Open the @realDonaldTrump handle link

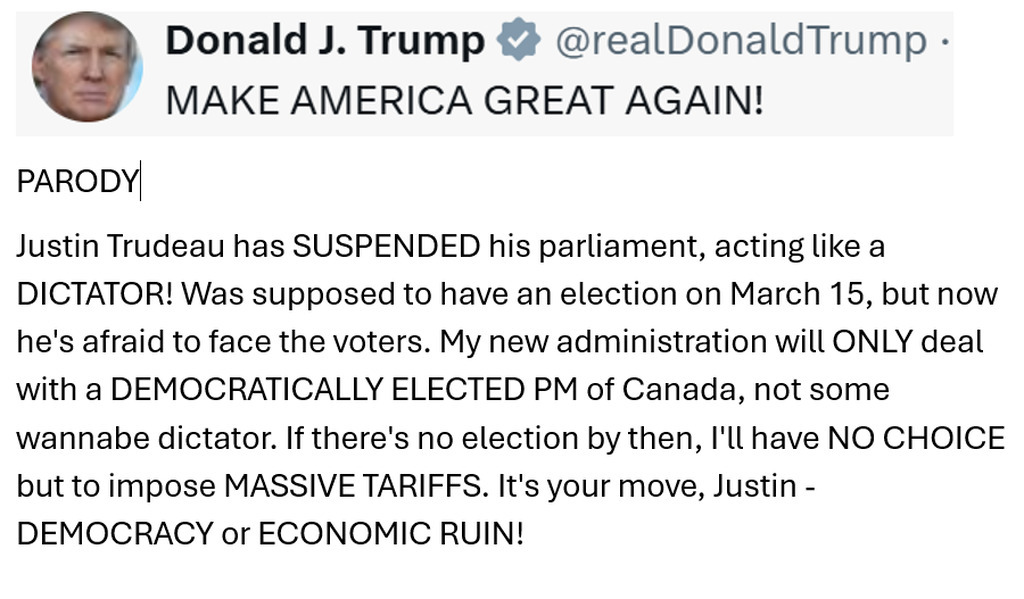(740, 41)
